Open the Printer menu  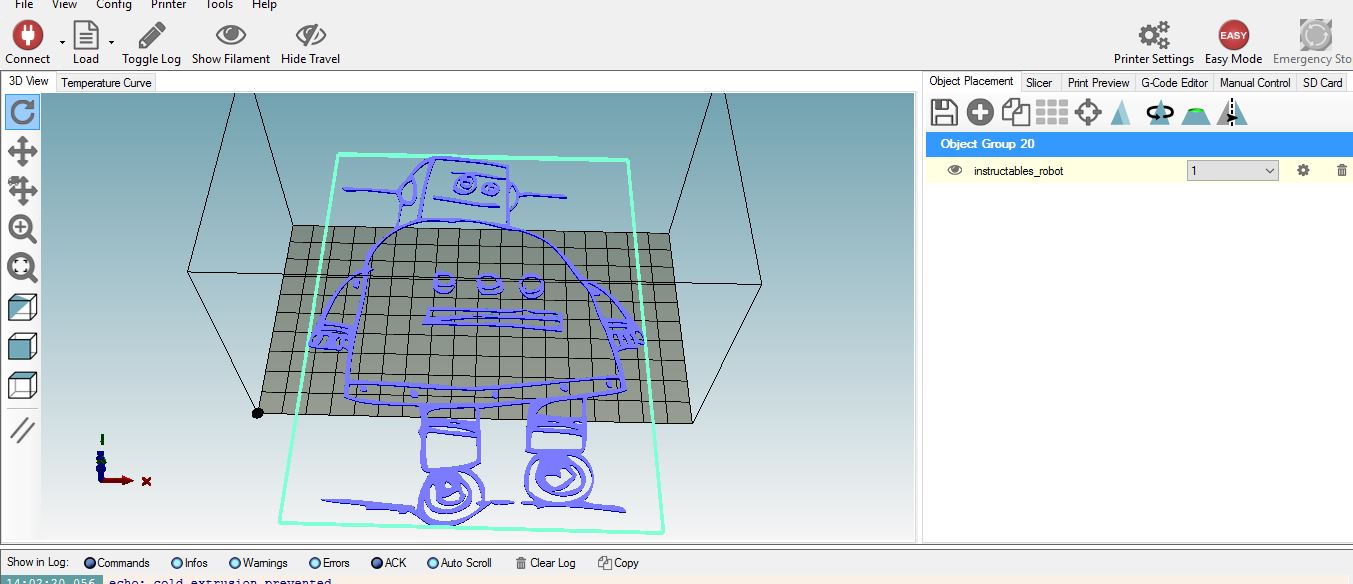168,5
